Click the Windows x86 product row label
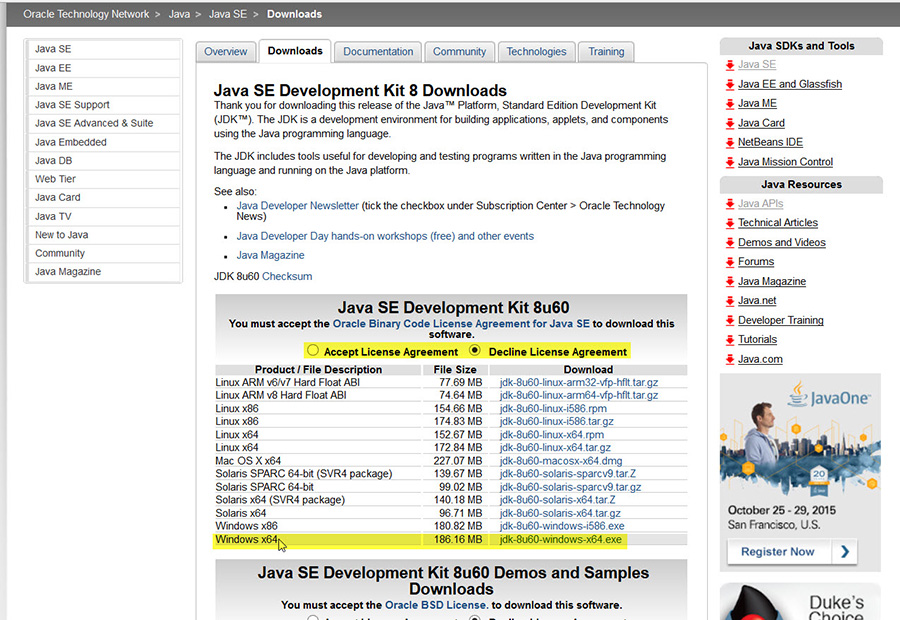900x620 pixels. [246, 526]
